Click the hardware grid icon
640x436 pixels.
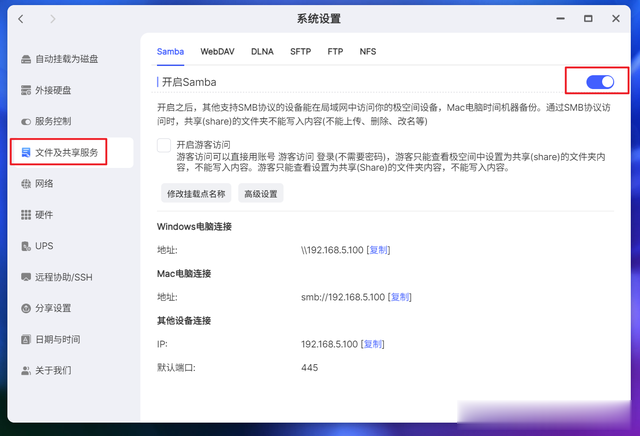(26, 215)
